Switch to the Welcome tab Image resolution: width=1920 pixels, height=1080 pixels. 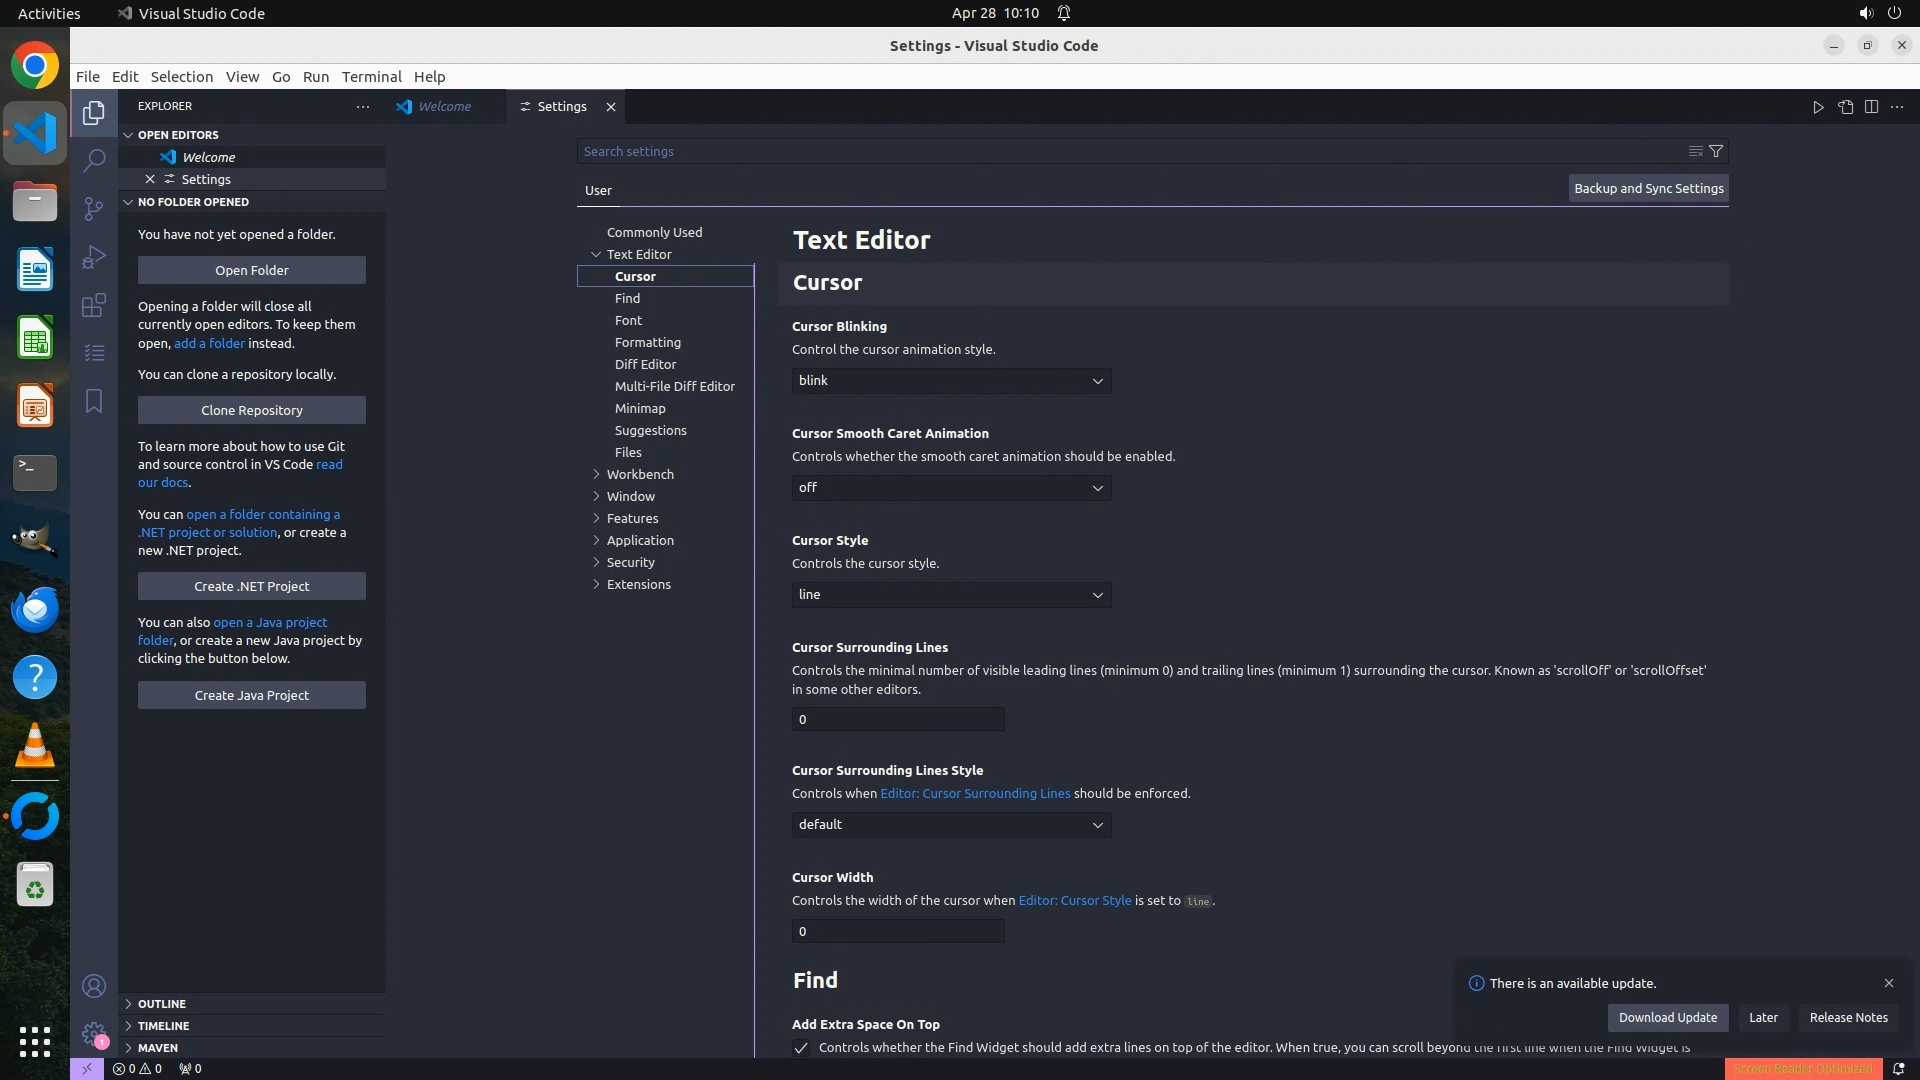click(x=444, y=107)
